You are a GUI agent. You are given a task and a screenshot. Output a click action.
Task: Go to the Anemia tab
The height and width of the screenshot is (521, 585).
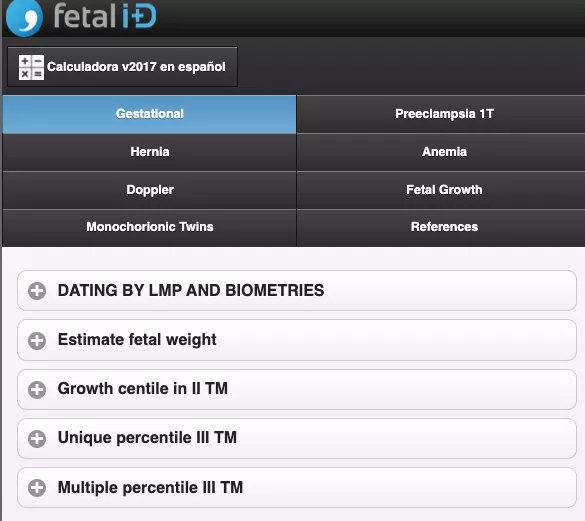click(441, 152)
